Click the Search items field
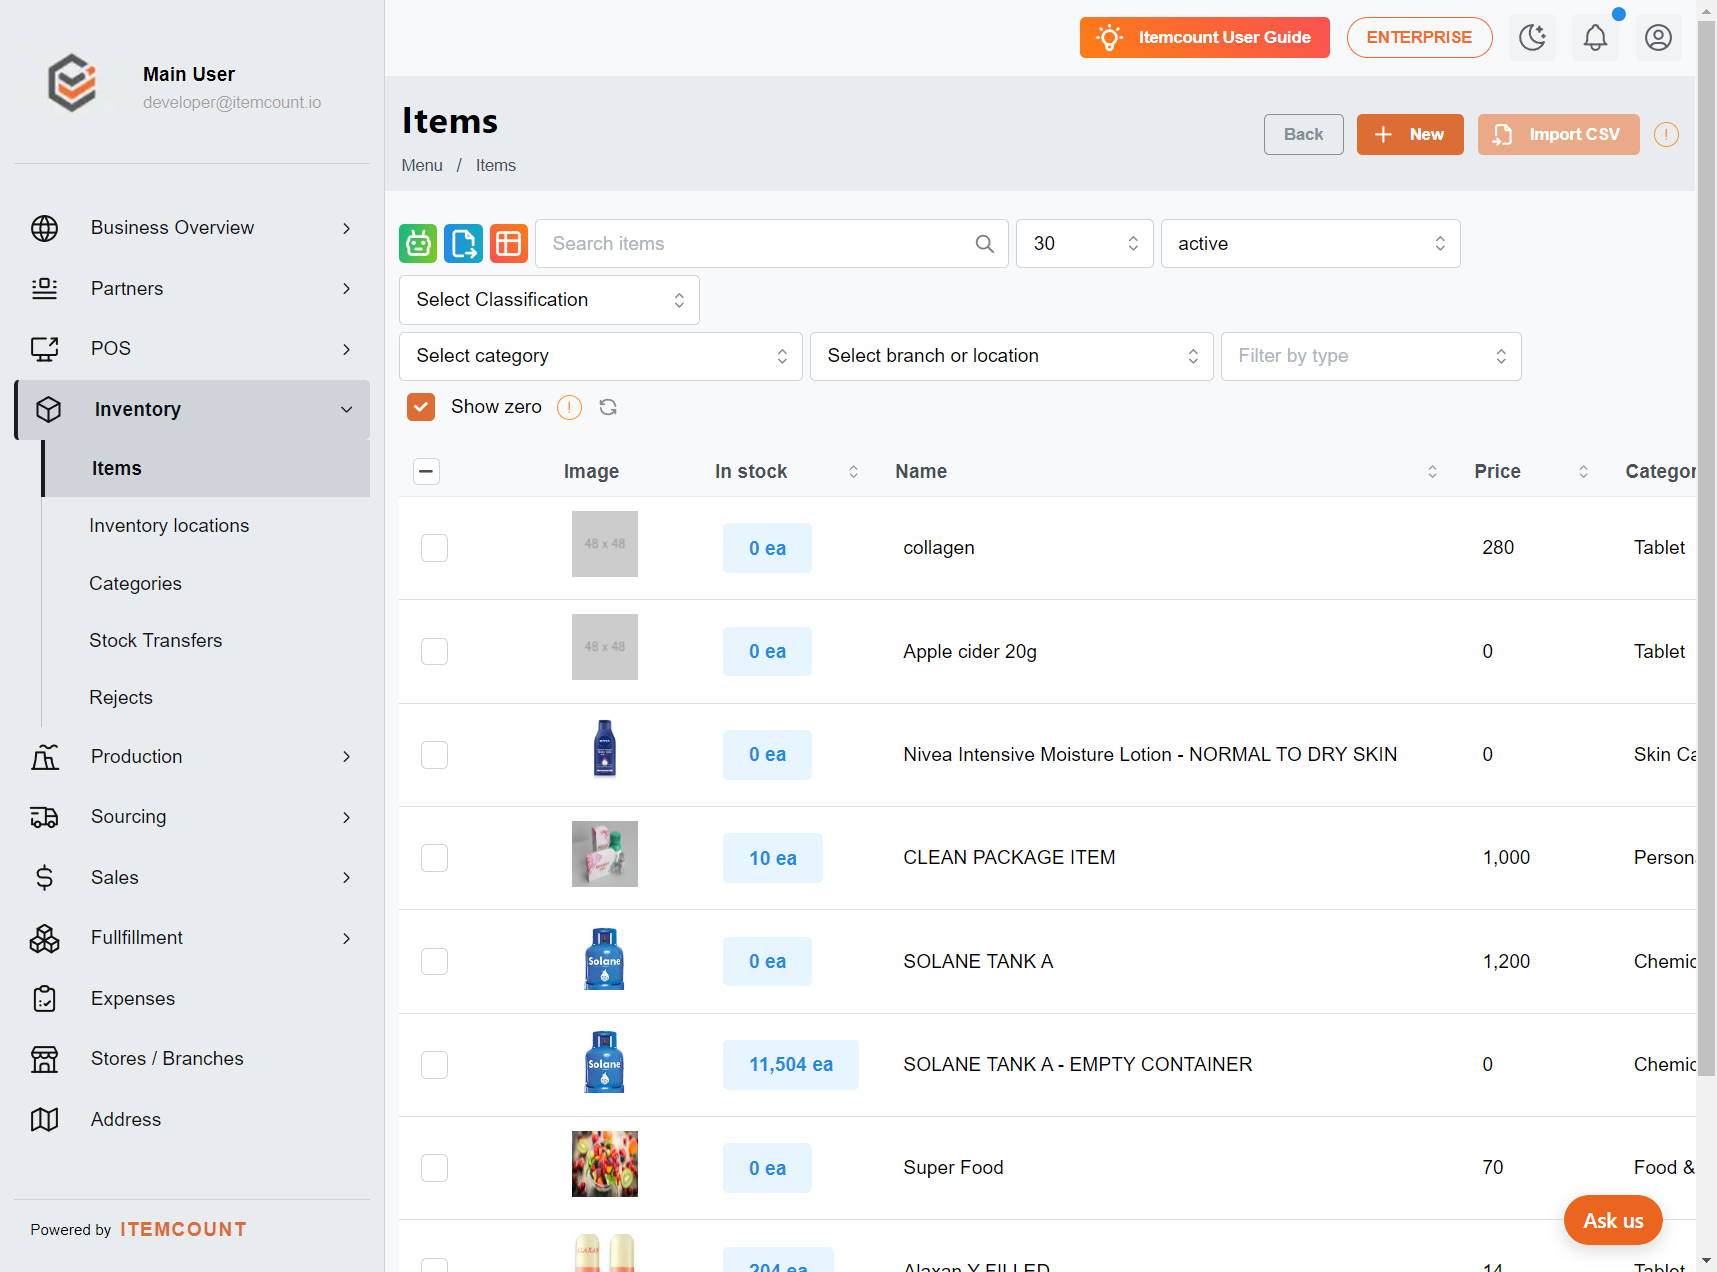Viewport: 1717px width, 1272px height. point(772,244)
